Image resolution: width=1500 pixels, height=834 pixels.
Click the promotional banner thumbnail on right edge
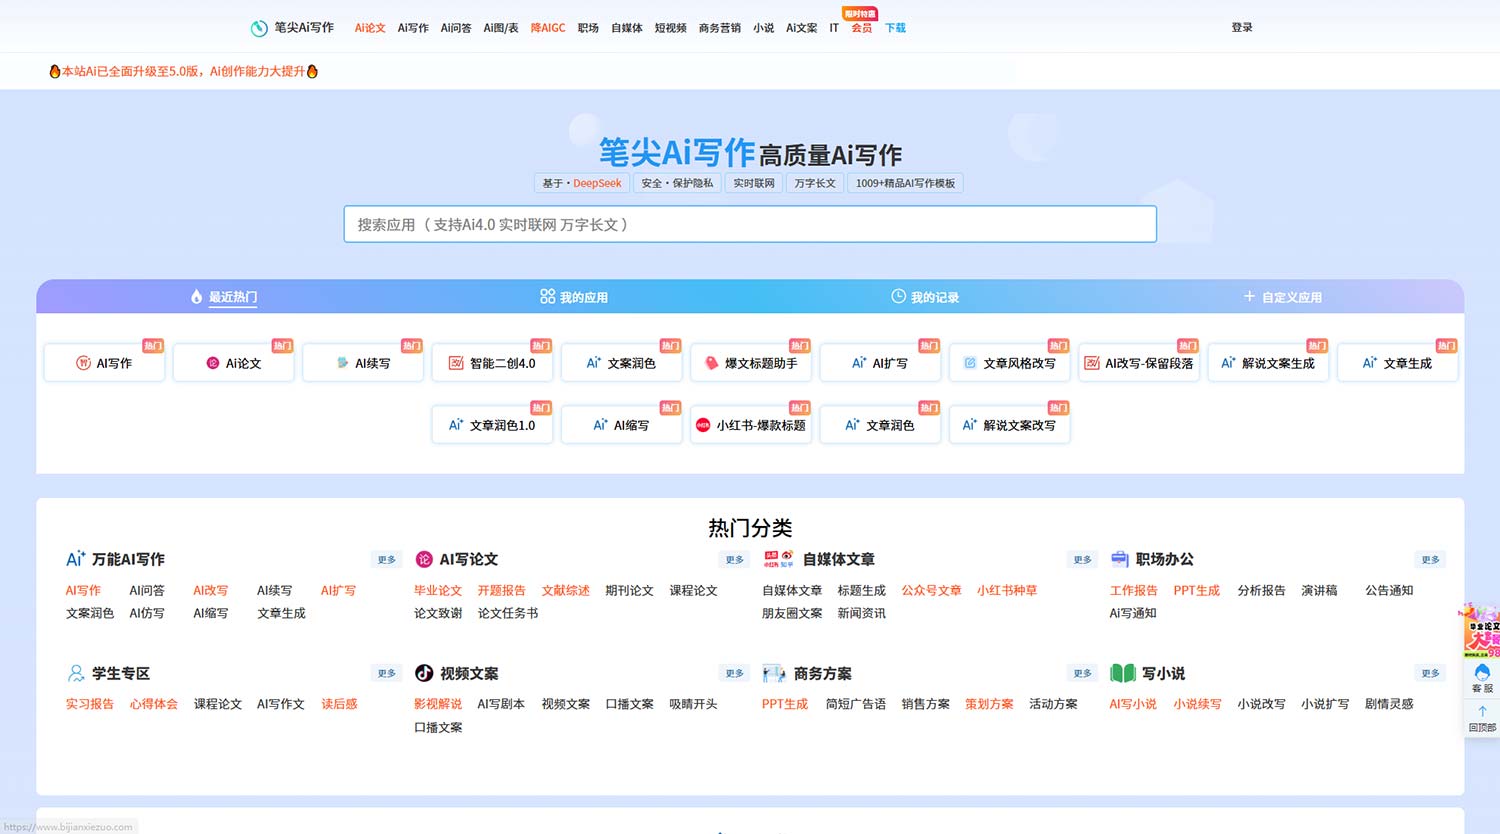tap(1482, 629)
